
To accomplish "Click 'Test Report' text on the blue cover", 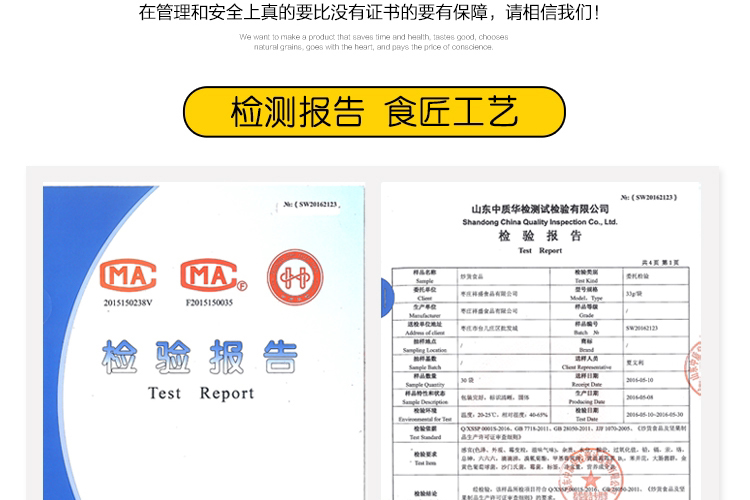I will [201, 393].
